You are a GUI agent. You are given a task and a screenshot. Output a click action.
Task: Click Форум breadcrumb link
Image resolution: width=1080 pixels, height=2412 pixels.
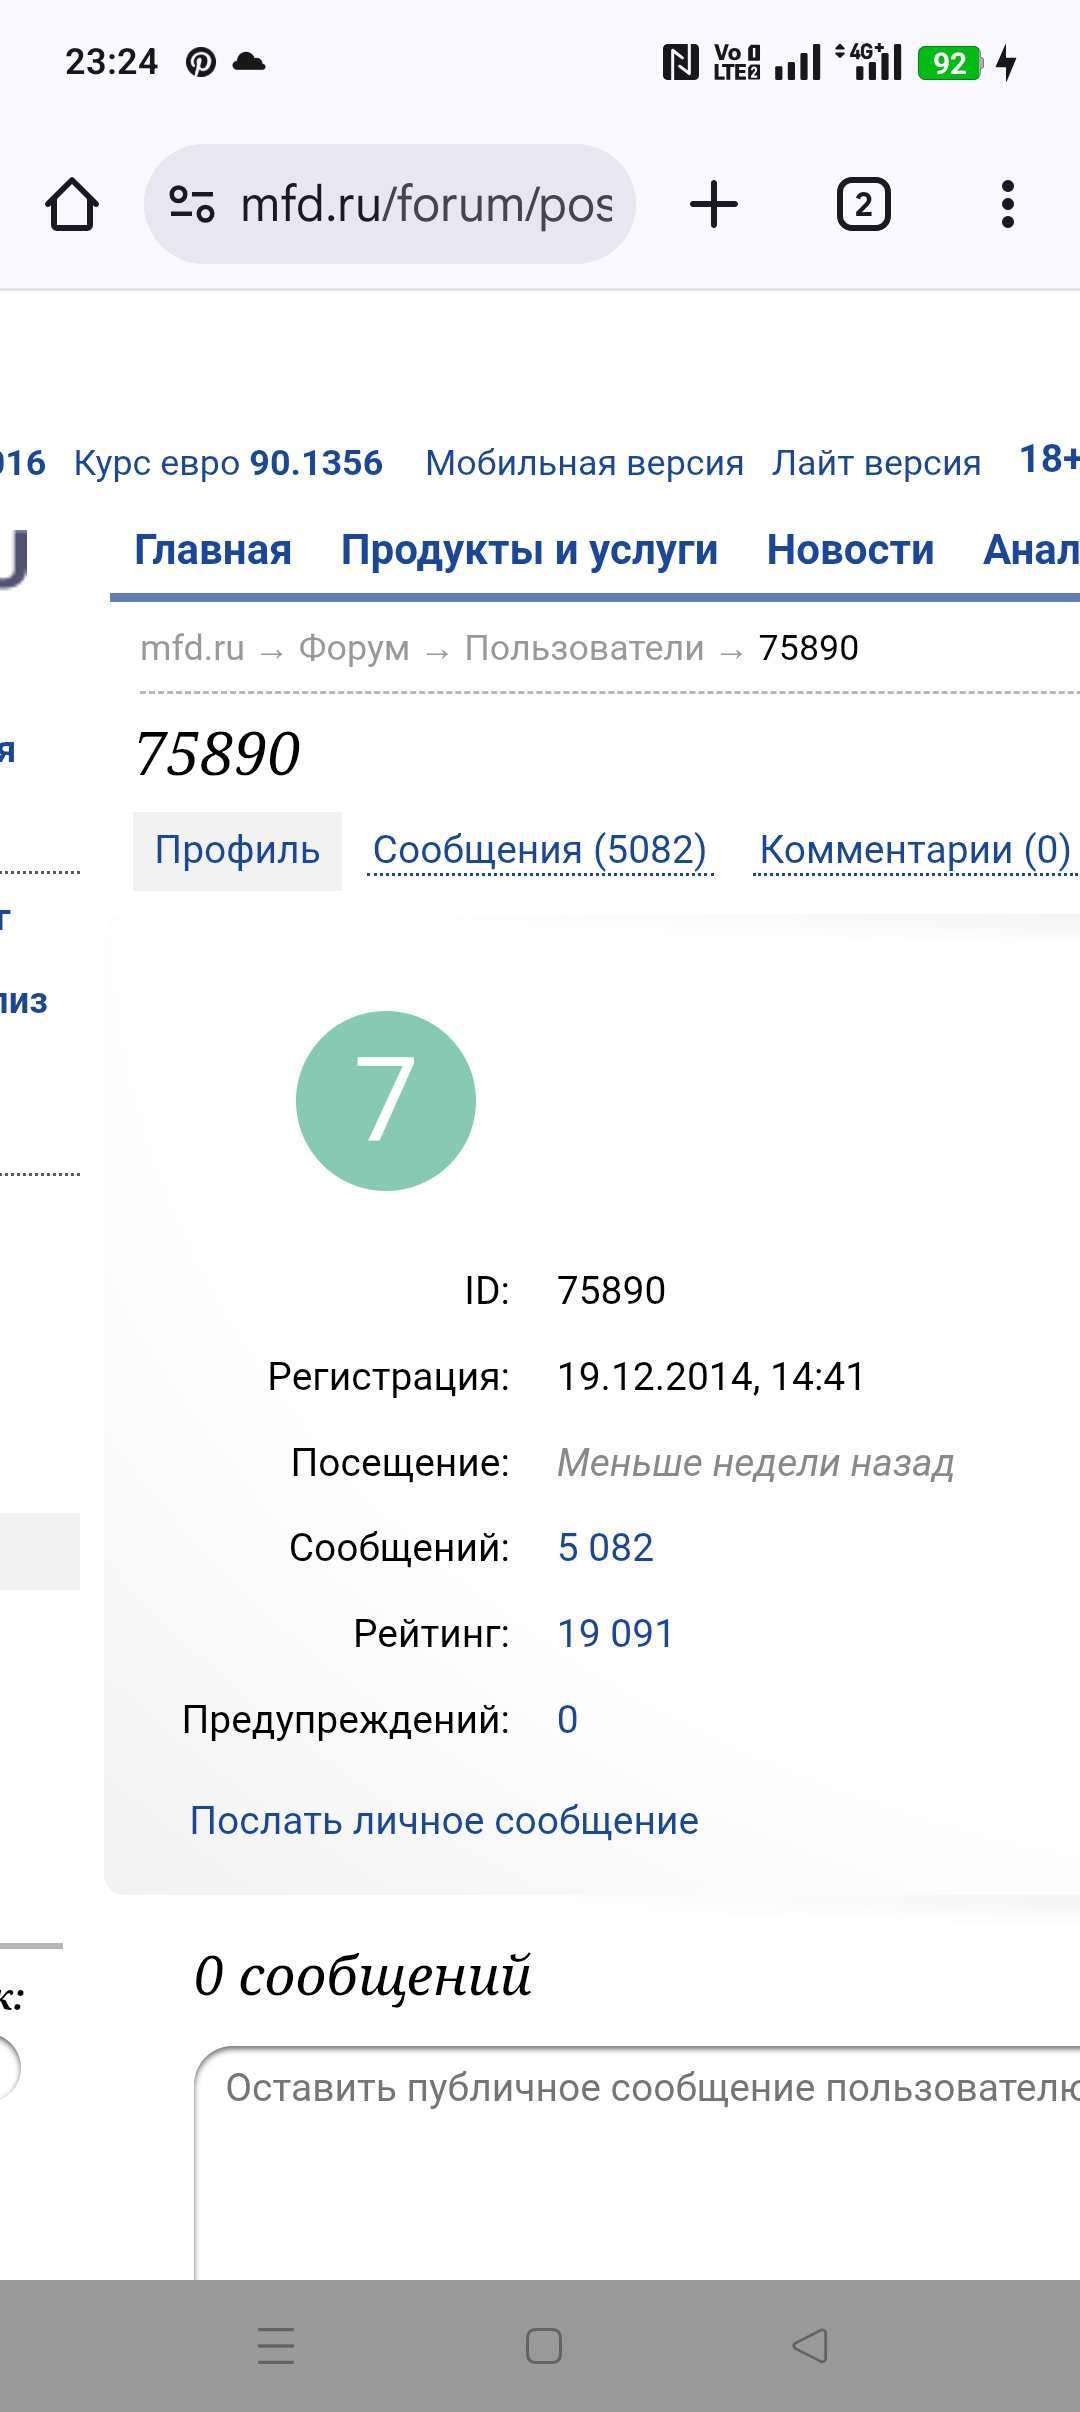point(354,648)
